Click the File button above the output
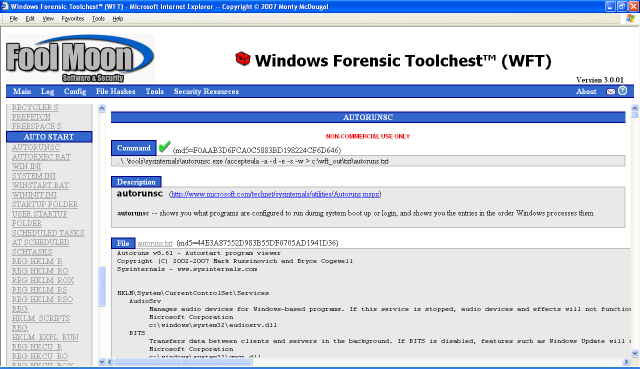The image size is (640, 369). 123,243
